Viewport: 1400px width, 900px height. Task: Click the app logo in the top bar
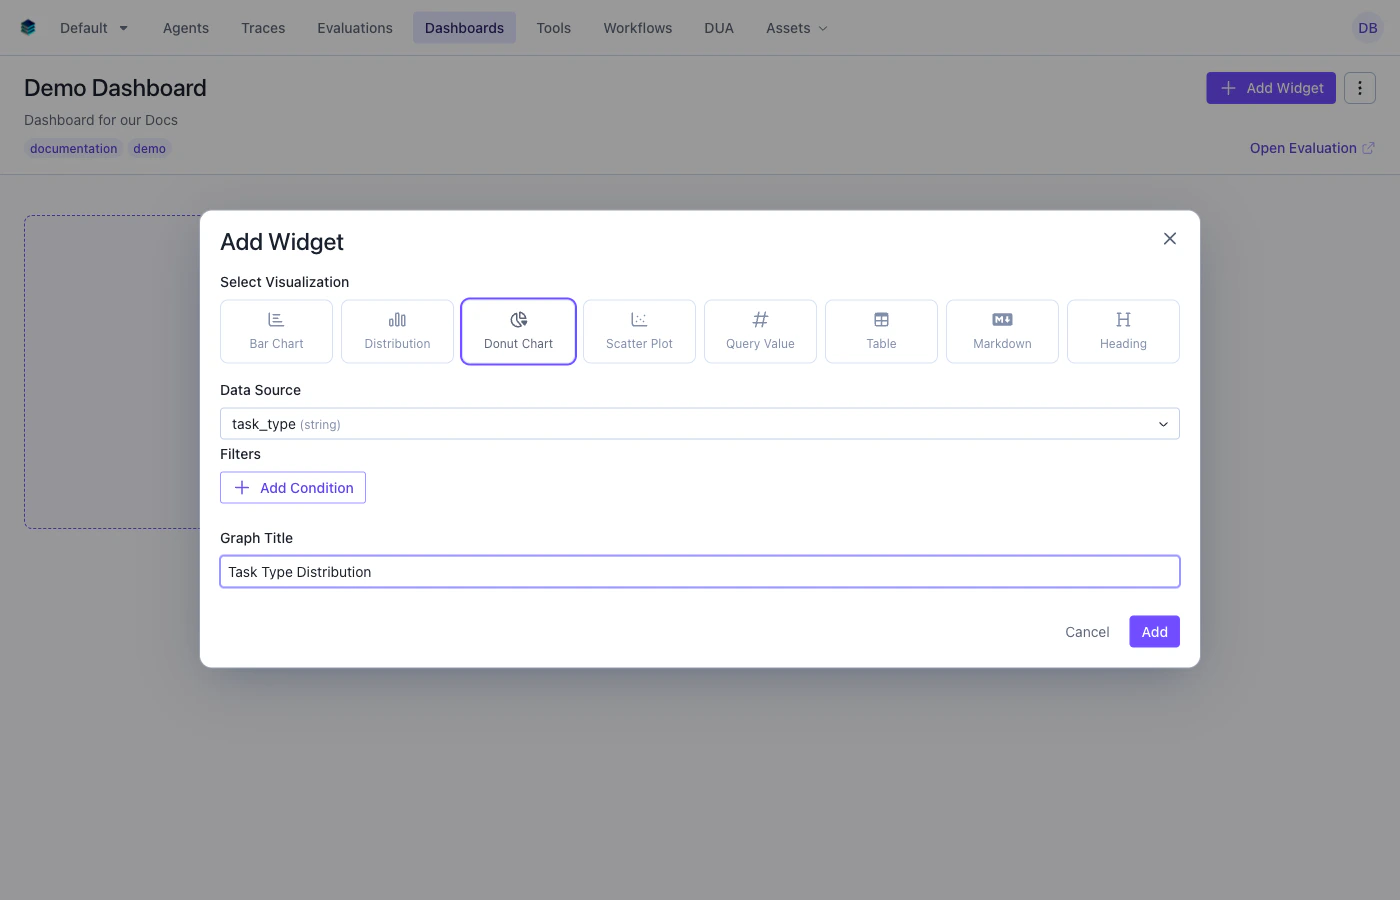point(29,27)
